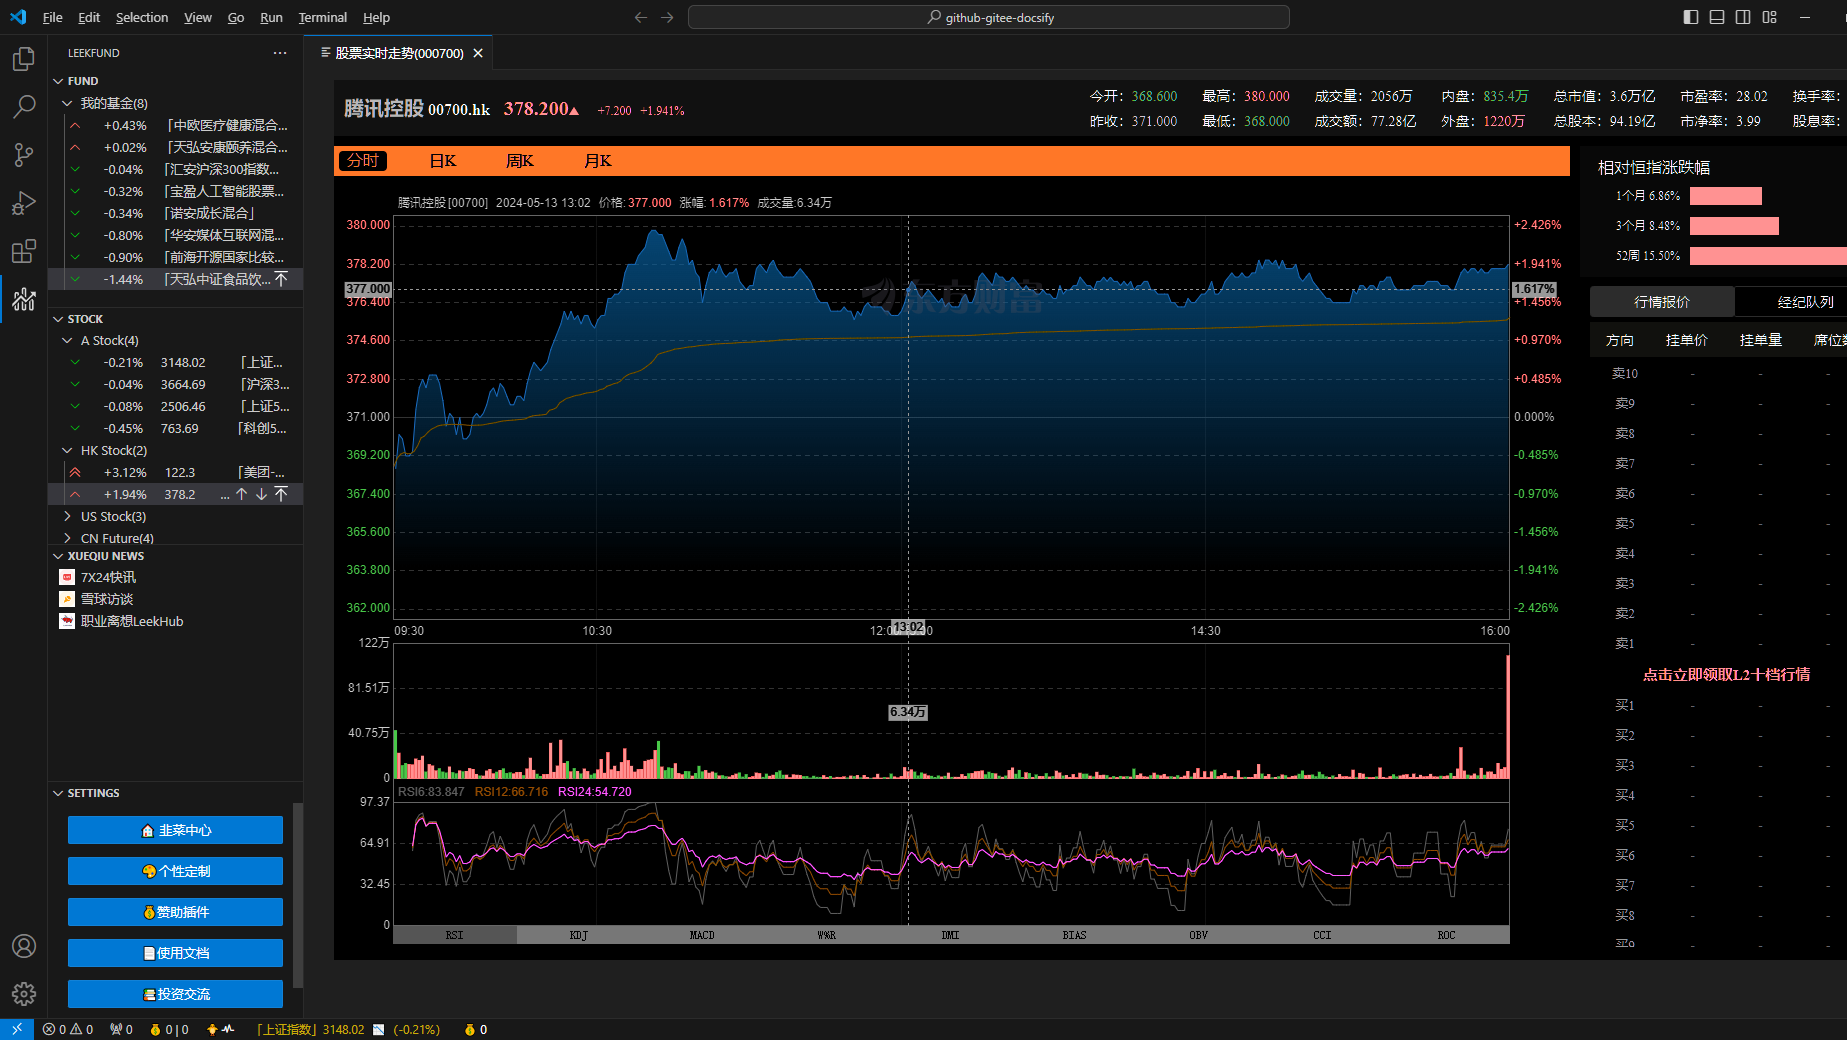Click the 个性定制 button

(x=175, y=871)
